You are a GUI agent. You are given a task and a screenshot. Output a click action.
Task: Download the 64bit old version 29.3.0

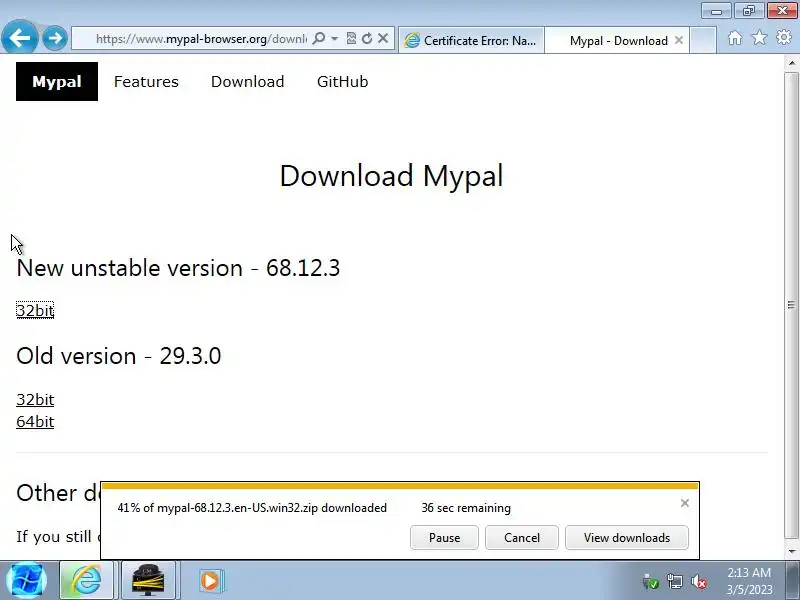35,422
